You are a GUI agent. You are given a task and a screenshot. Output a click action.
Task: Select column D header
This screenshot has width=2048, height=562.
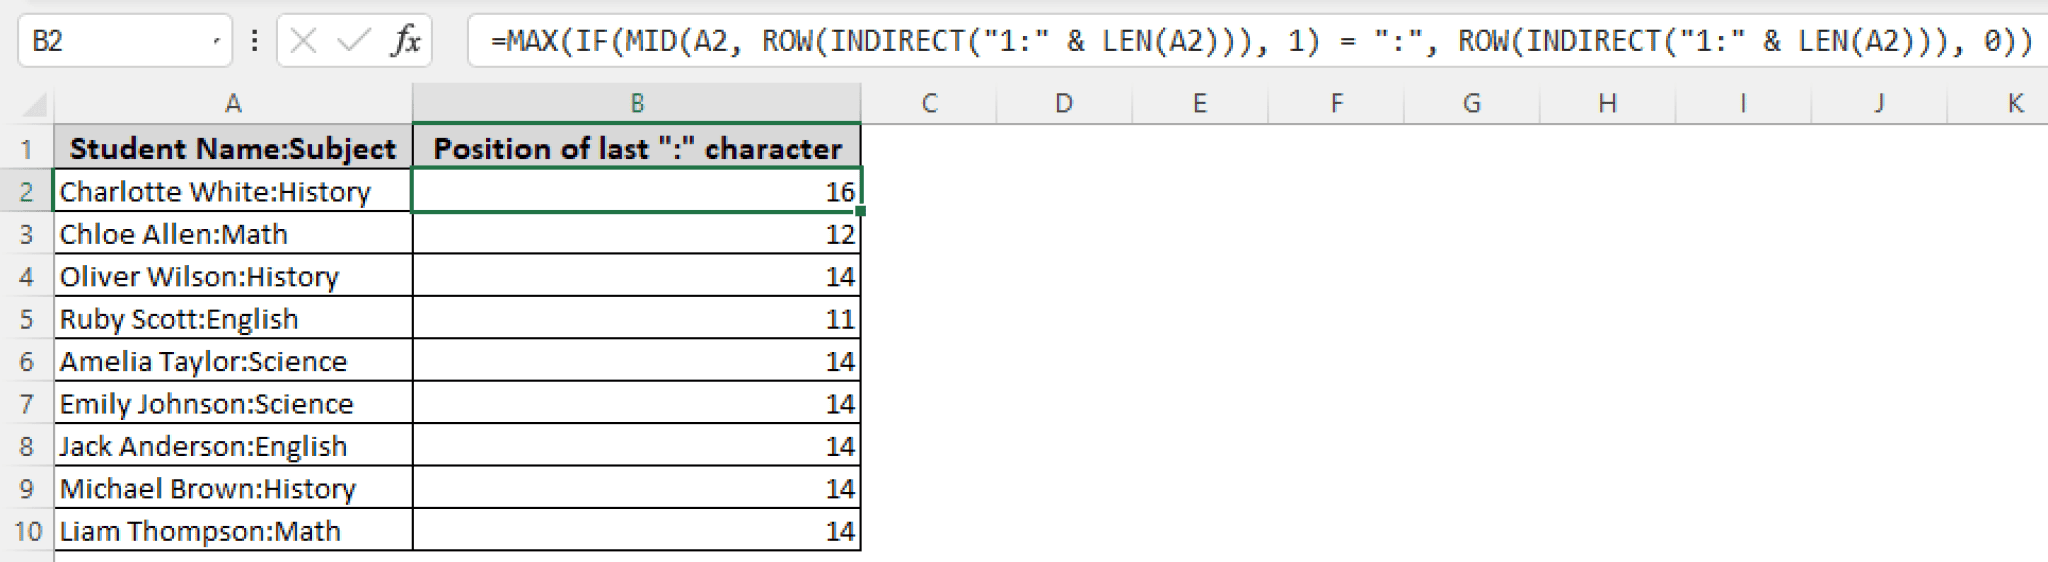(1063, 103)
